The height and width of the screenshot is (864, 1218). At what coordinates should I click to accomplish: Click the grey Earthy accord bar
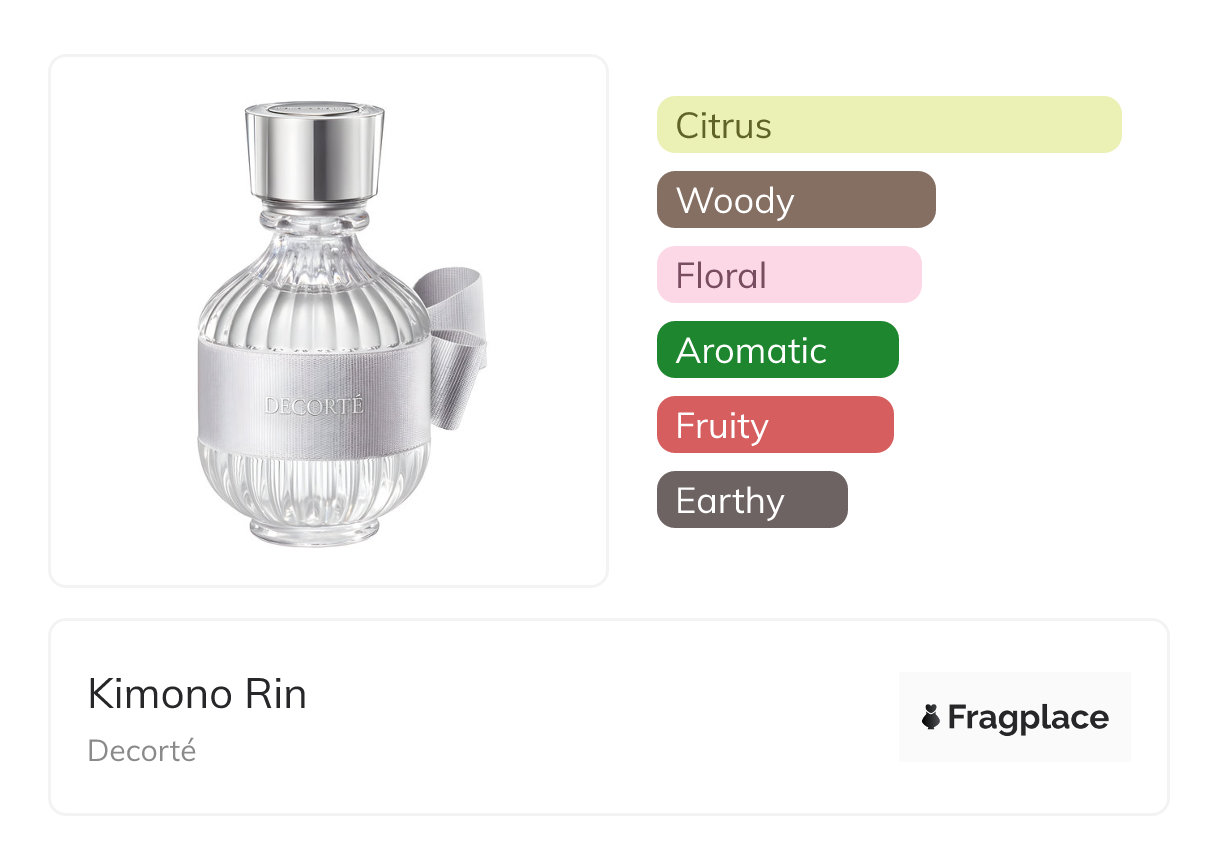[751, 500]
